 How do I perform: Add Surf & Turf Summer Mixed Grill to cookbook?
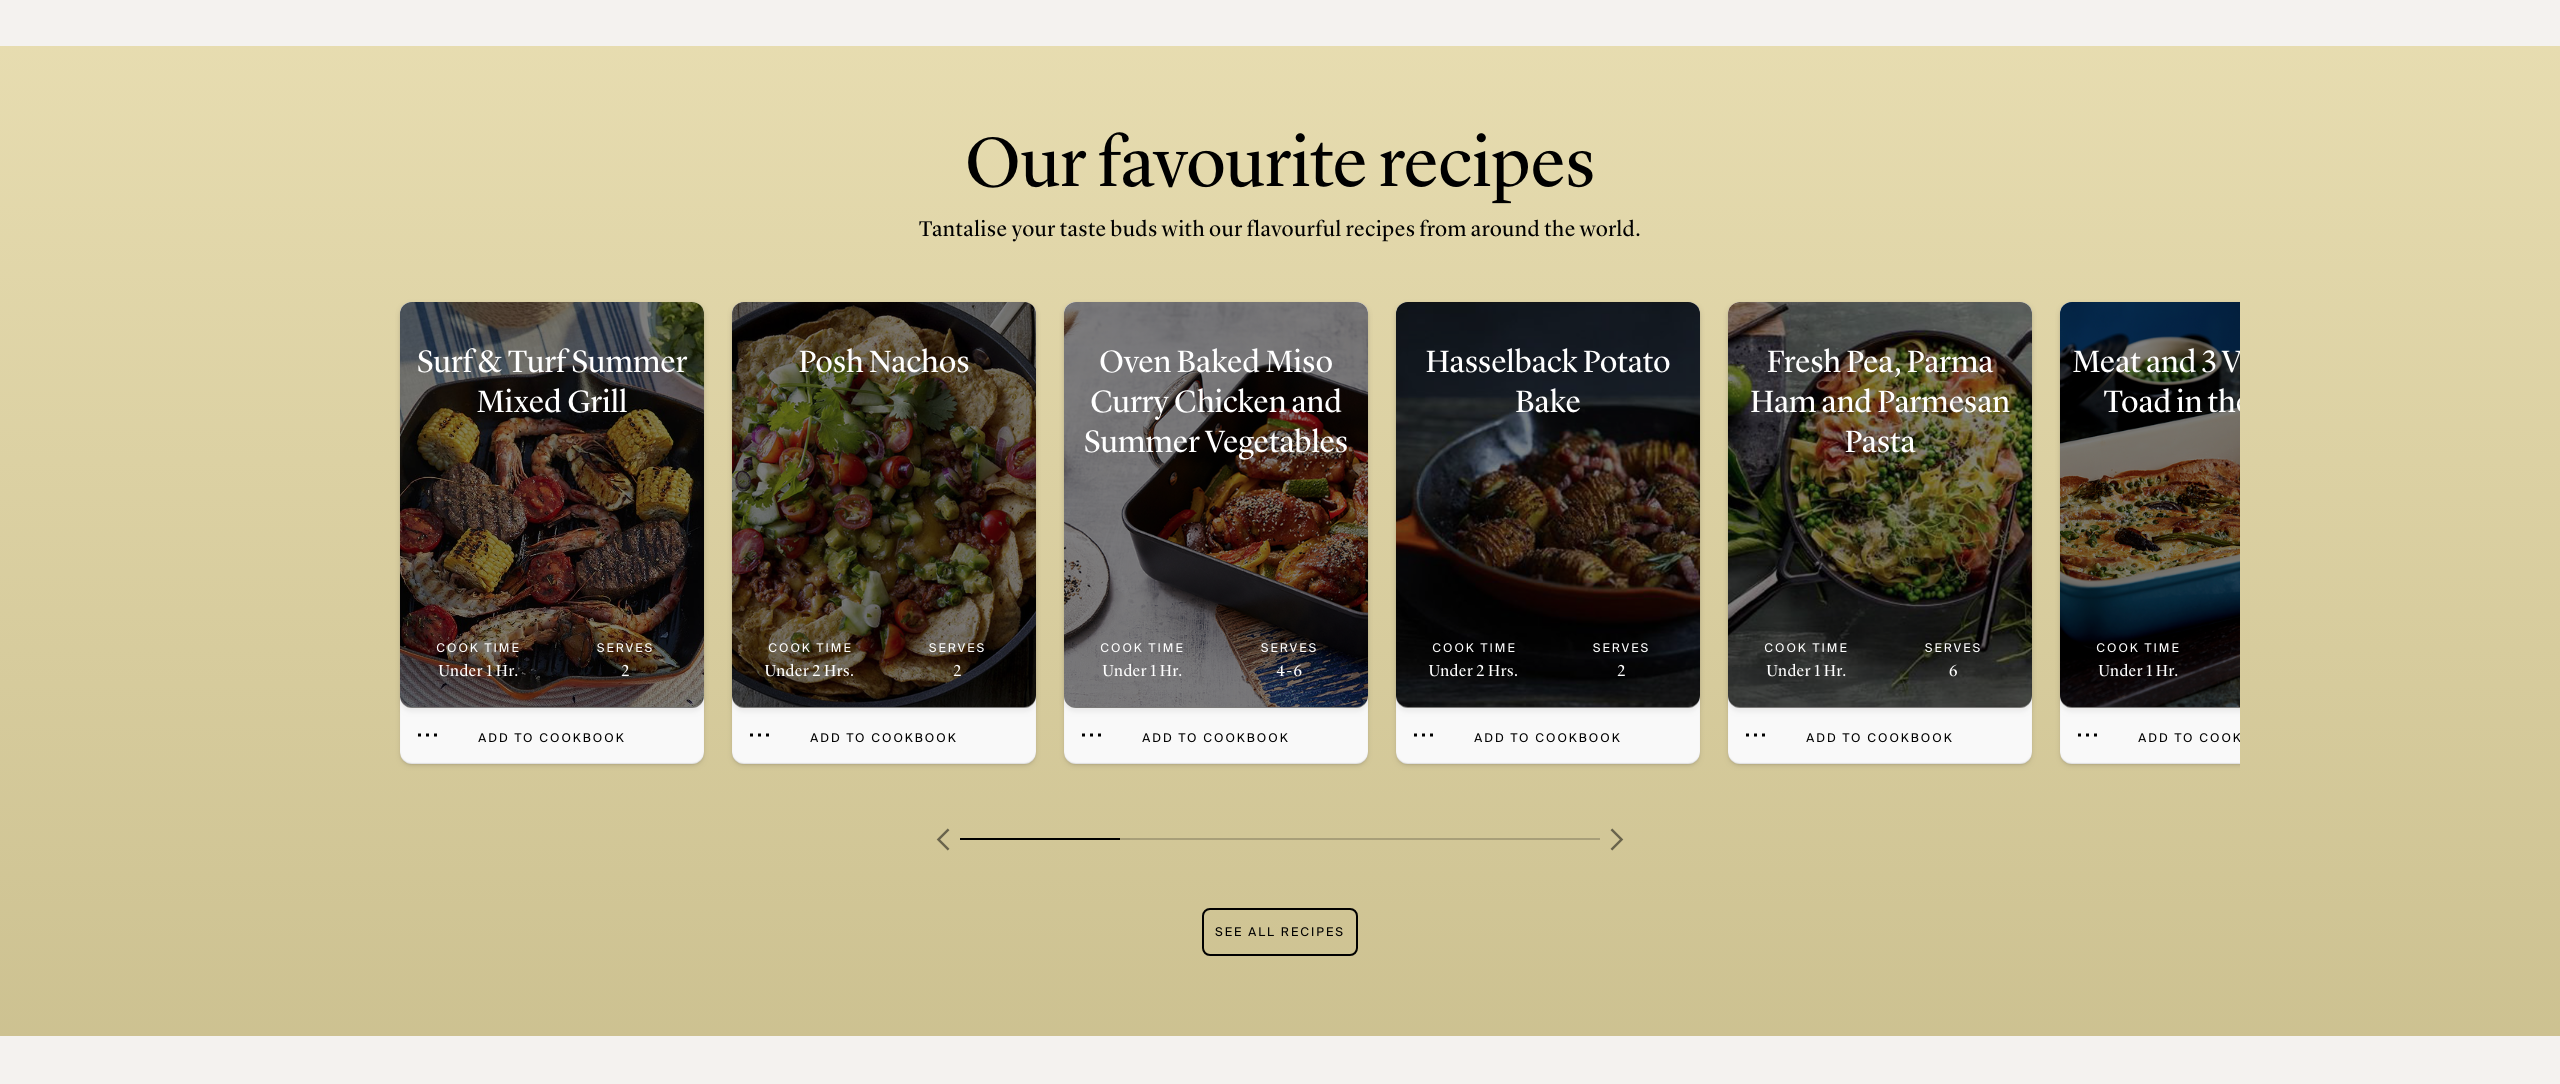pyautogui.click(x=551, y=738)
